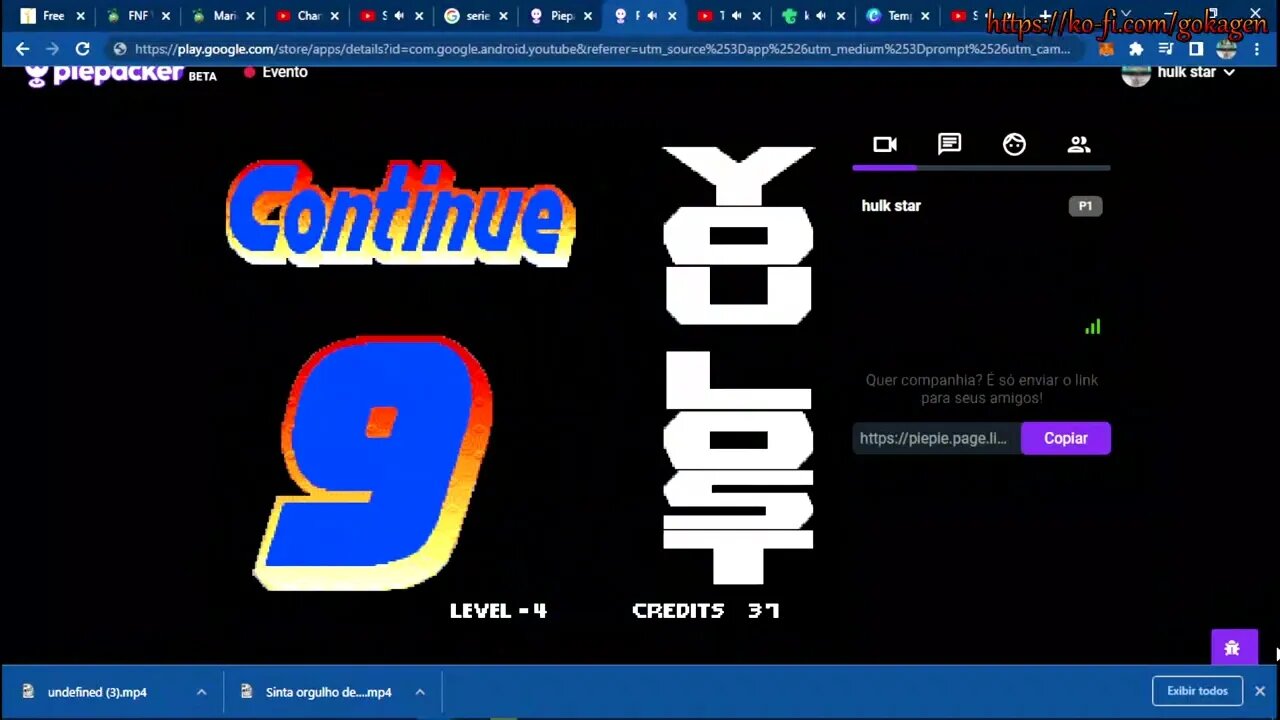Open the players list tab
This screenshot has width=1280, height=720.
(x=1079, y=145)
